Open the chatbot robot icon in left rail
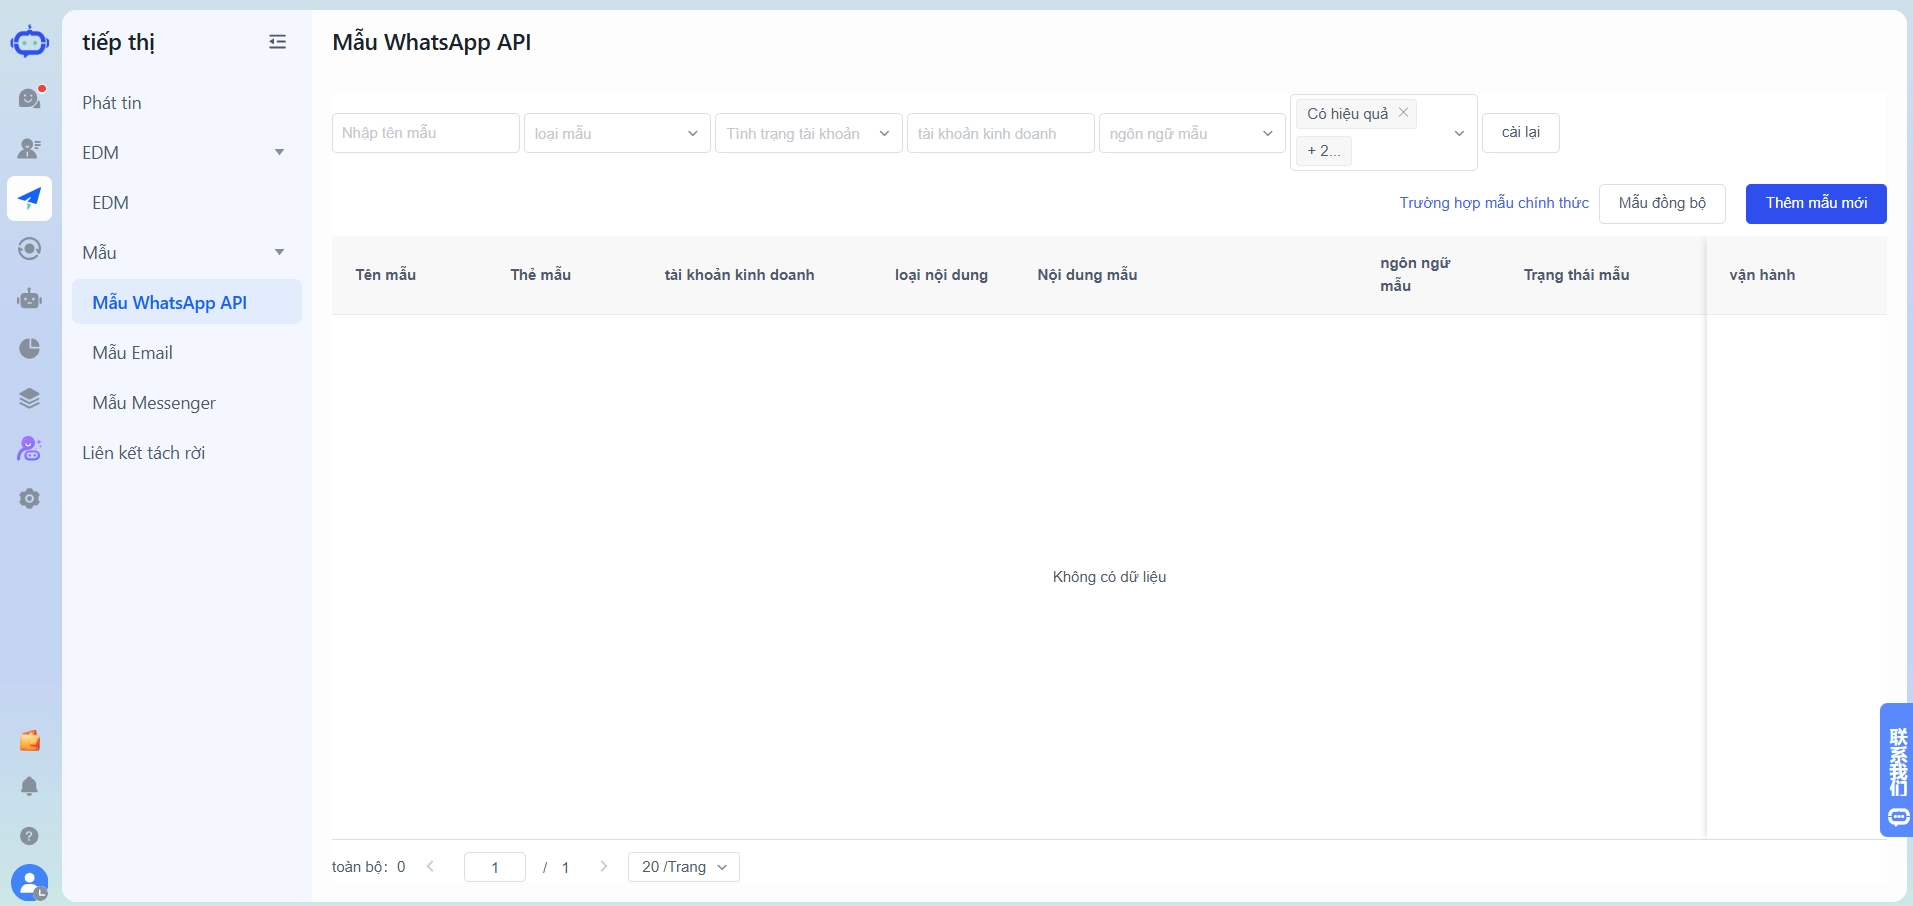This screenshot has height=906, width=1913. [30, 298]
